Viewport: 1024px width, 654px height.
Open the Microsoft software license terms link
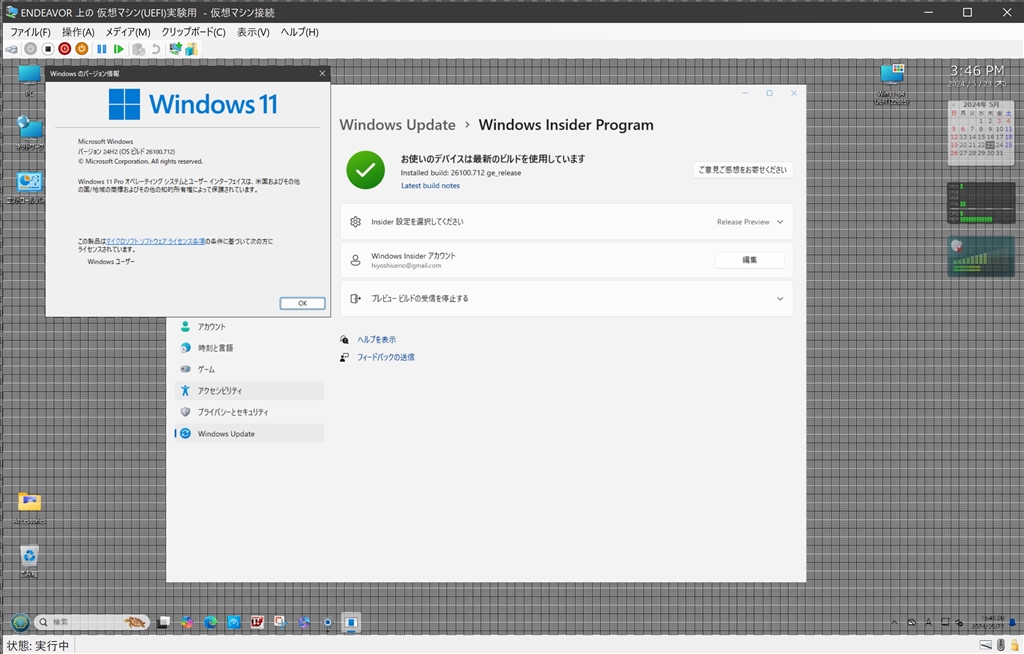[155, 241]
